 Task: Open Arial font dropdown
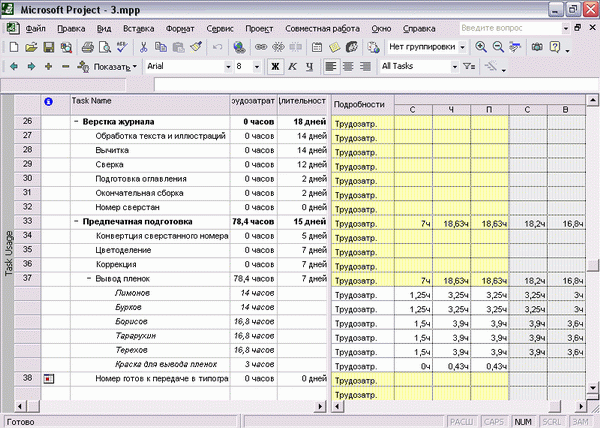coord(228,67)
